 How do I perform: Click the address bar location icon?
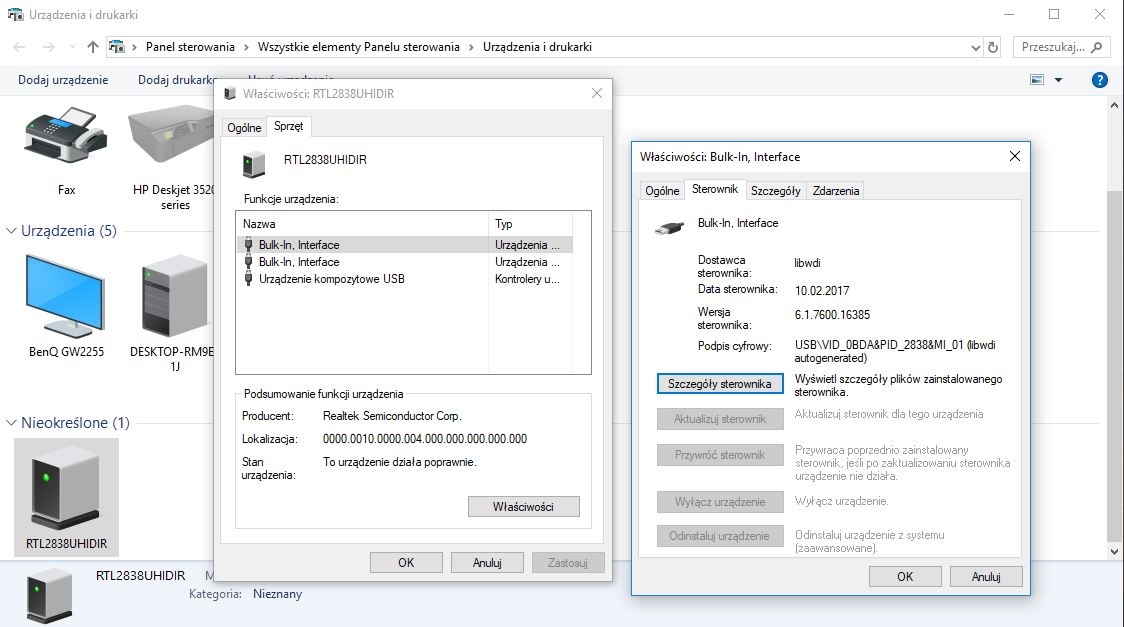(116, 47)
